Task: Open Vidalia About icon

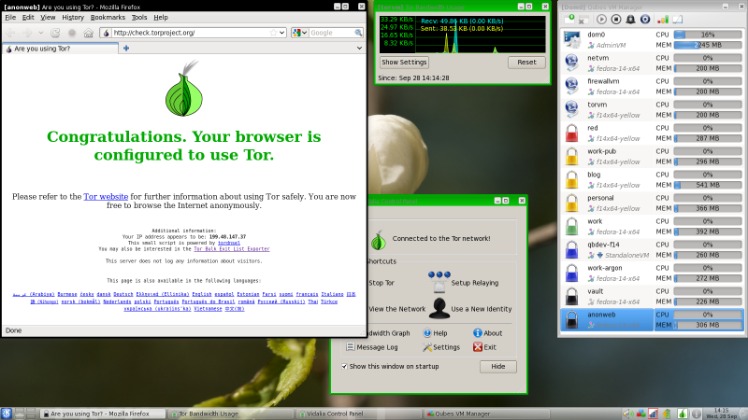Action: tap(477, 333)
